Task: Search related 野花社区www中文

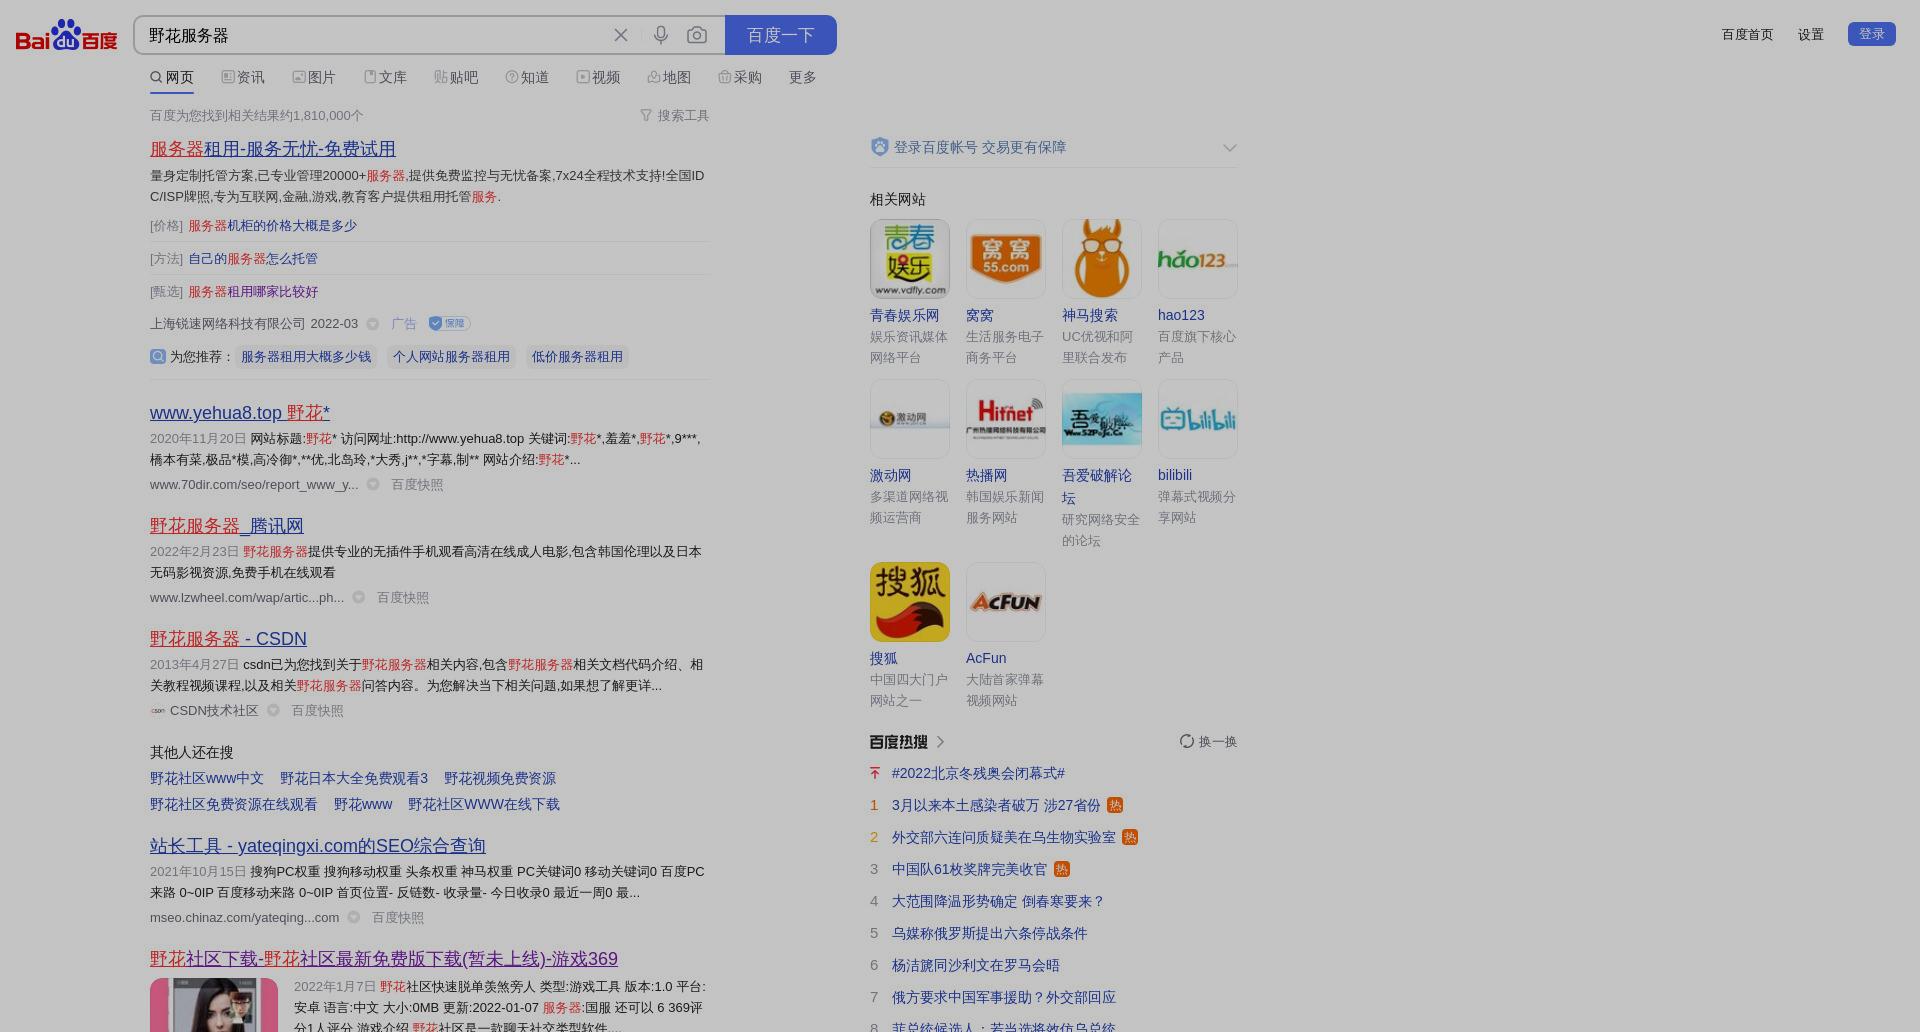Action: (207, 778)
